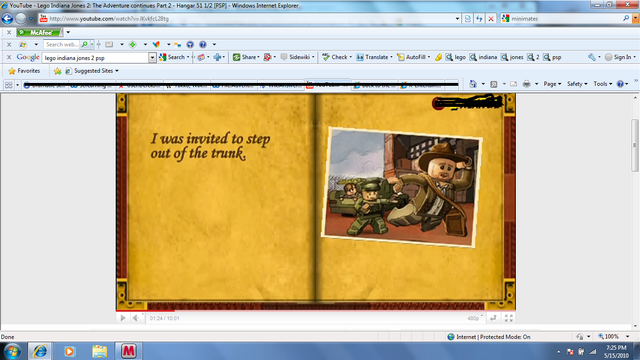
Task: Open the Favorites star button
Action: click(x=24, y=71)
